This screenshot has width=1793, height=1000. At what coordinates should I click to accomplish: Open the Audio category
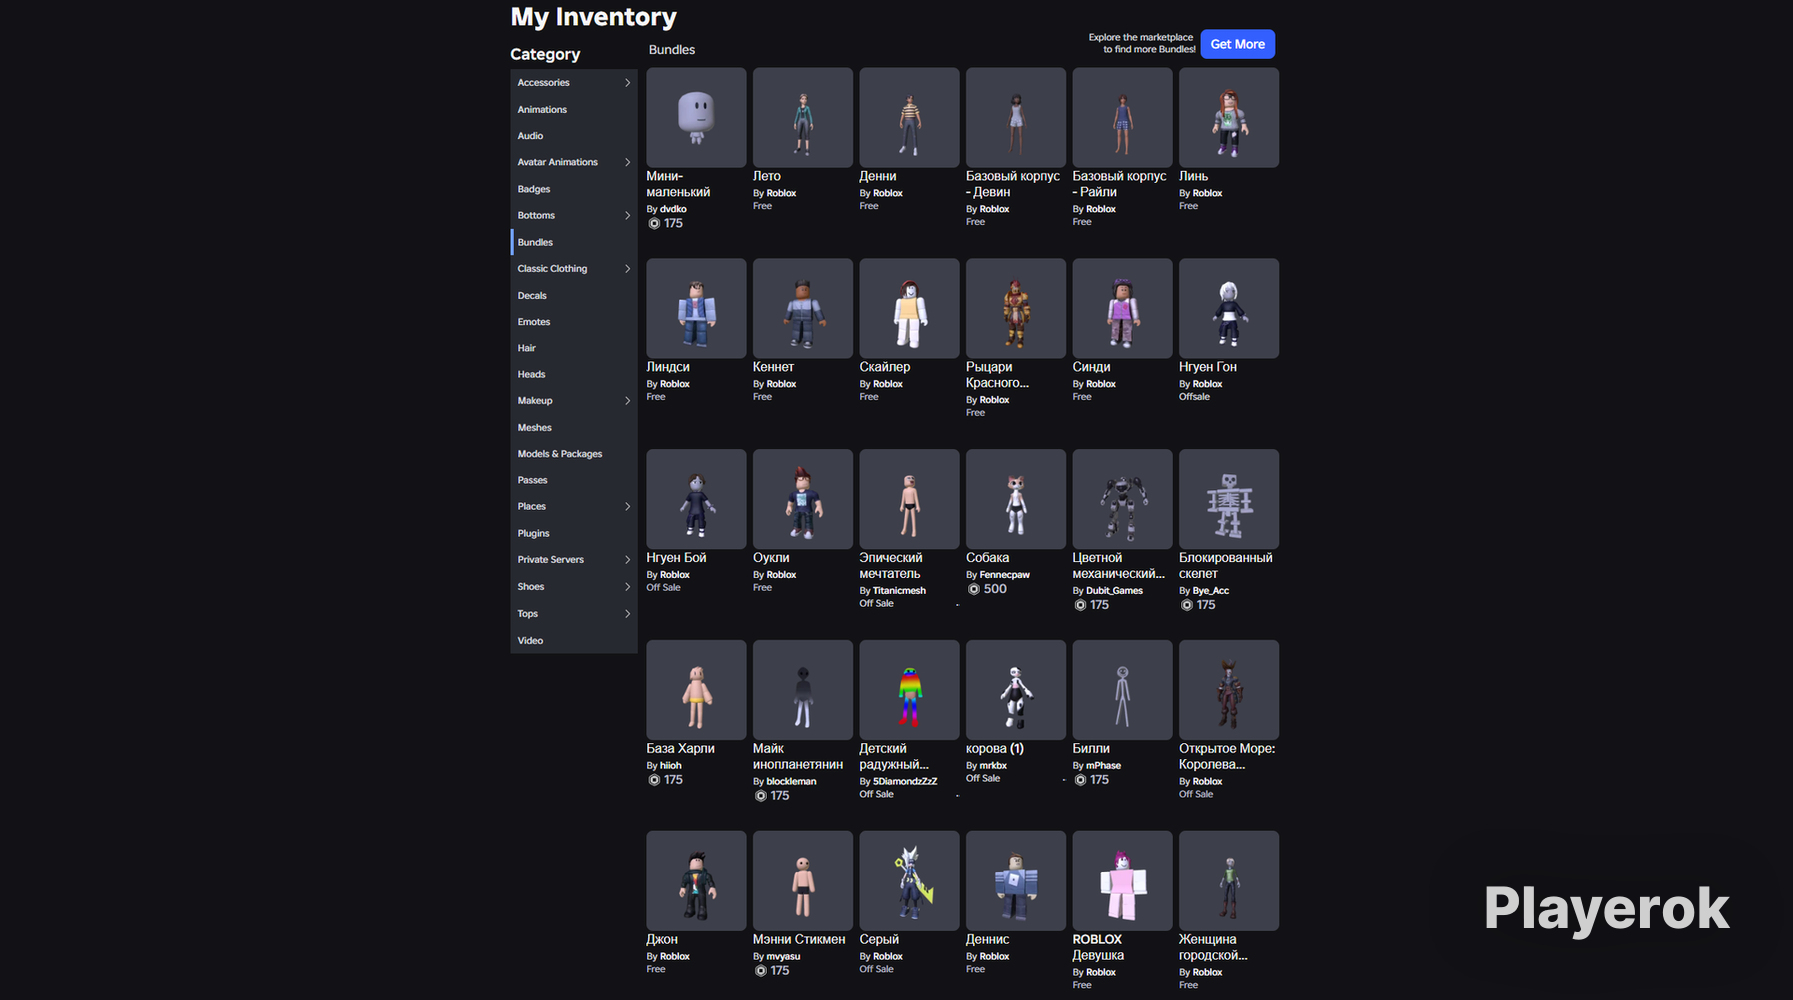574,136
